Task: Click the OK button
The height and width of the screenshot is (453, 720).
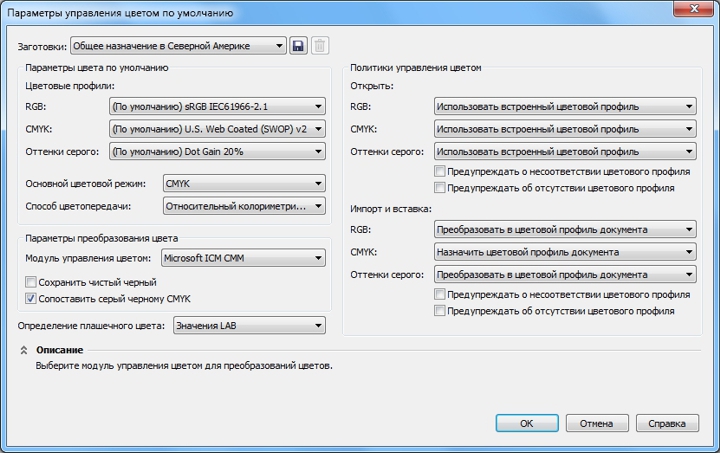Action: (x=527, y=423)
